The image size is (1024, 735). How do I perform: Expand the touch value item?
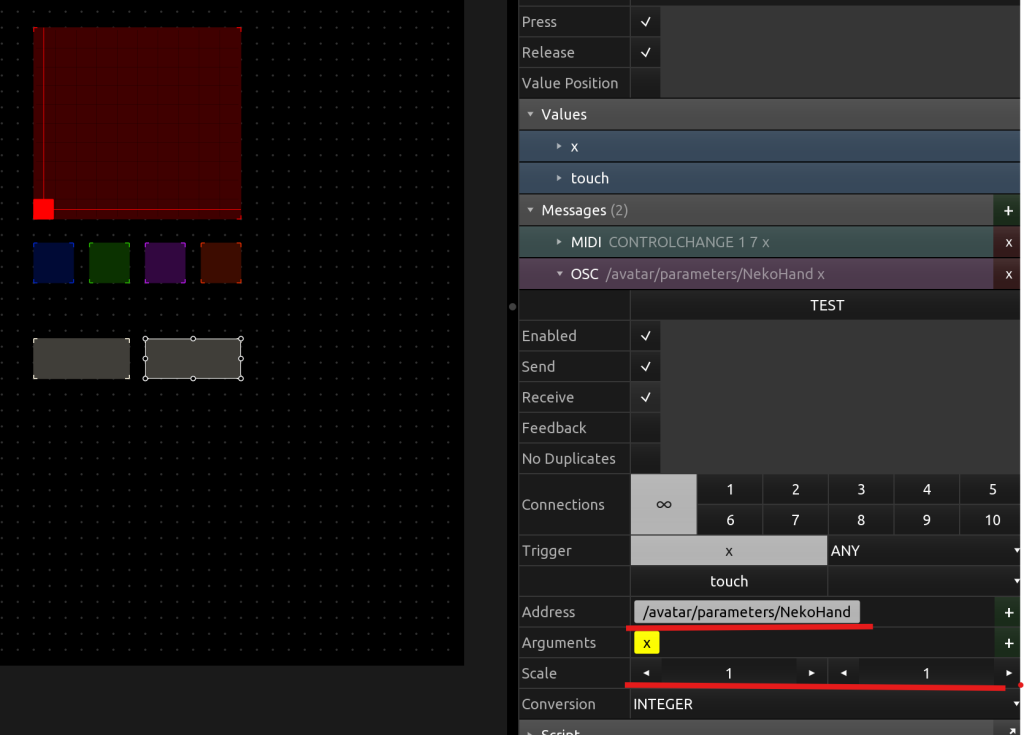point(559,178)
